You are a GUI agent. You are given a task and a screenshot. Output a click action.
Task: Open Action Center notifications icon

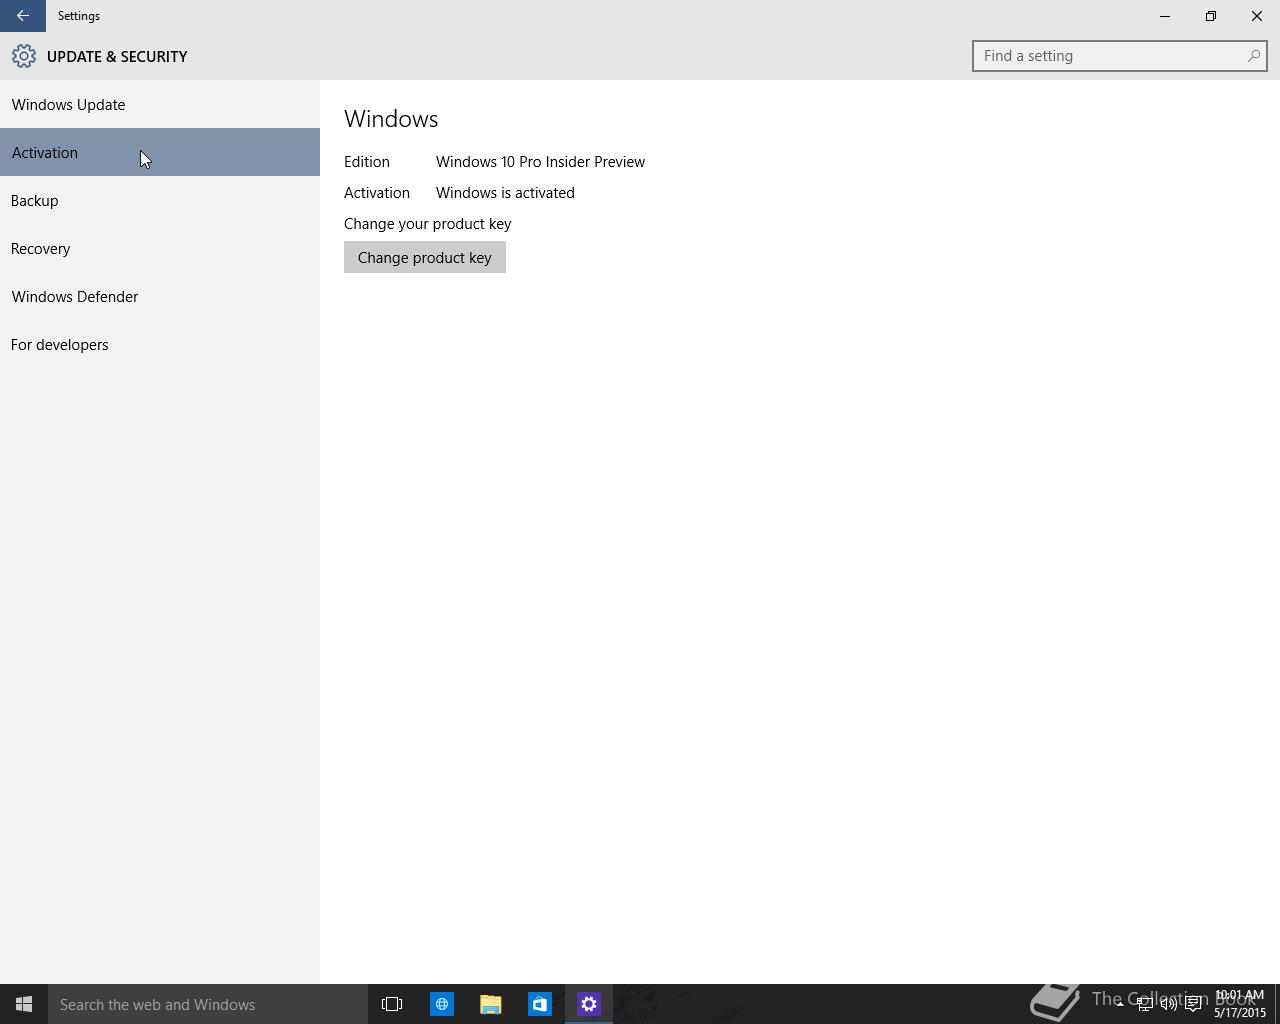1193,1004
